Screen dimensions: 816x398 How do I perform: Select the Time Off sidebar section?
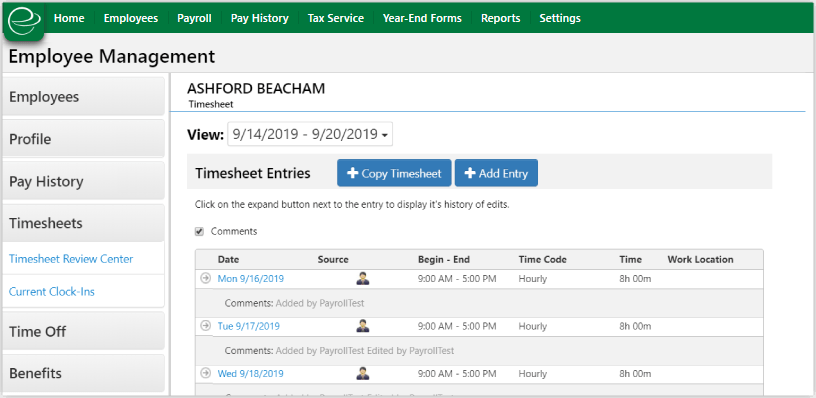[x=84, y=331]
